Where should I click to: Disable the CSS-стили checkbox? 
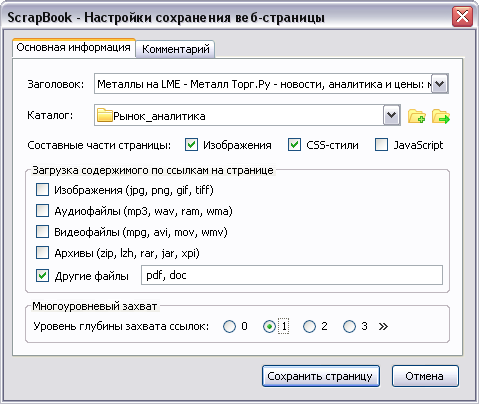[x=294, y=145]
